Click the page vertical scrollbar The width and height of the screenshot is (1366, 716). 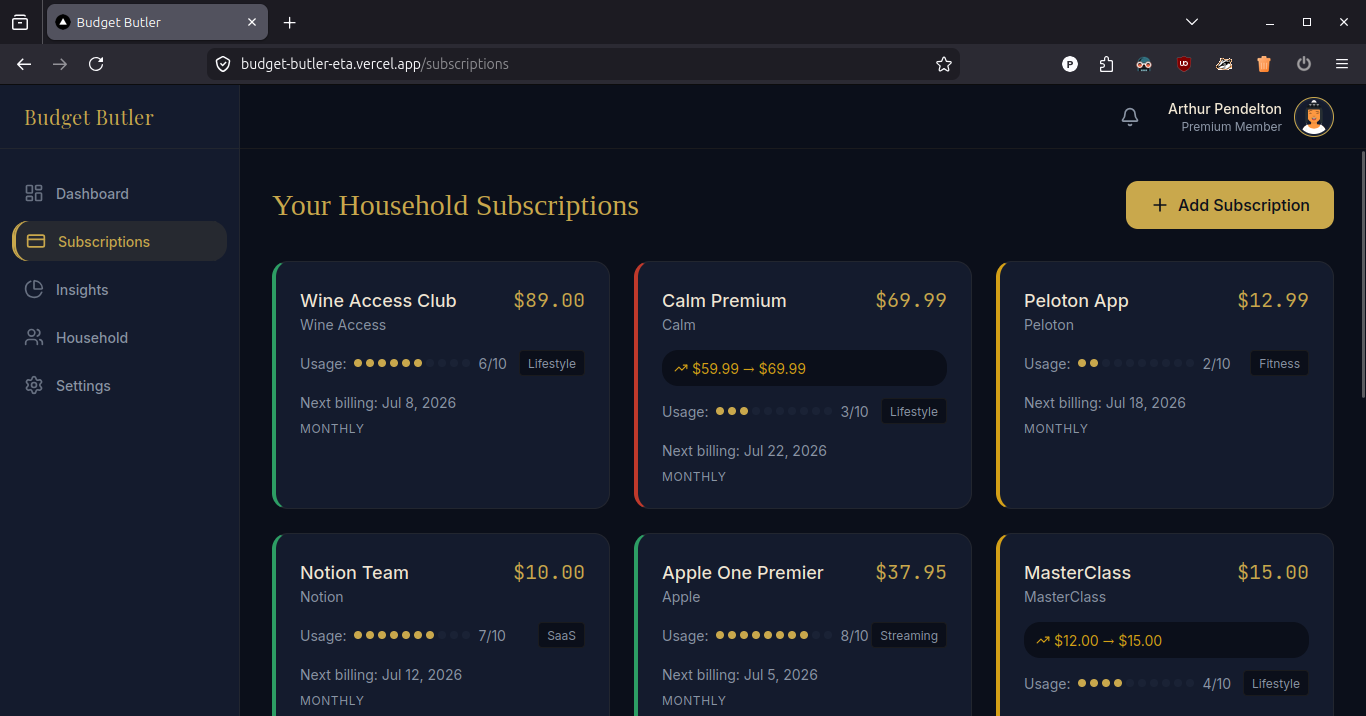click(1362, 275)
